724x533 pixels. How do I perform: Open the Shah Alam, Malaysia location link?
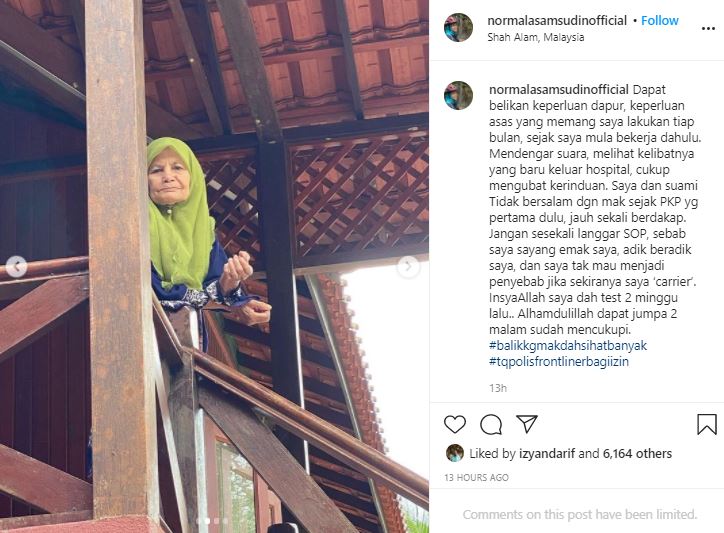[536, 37]
